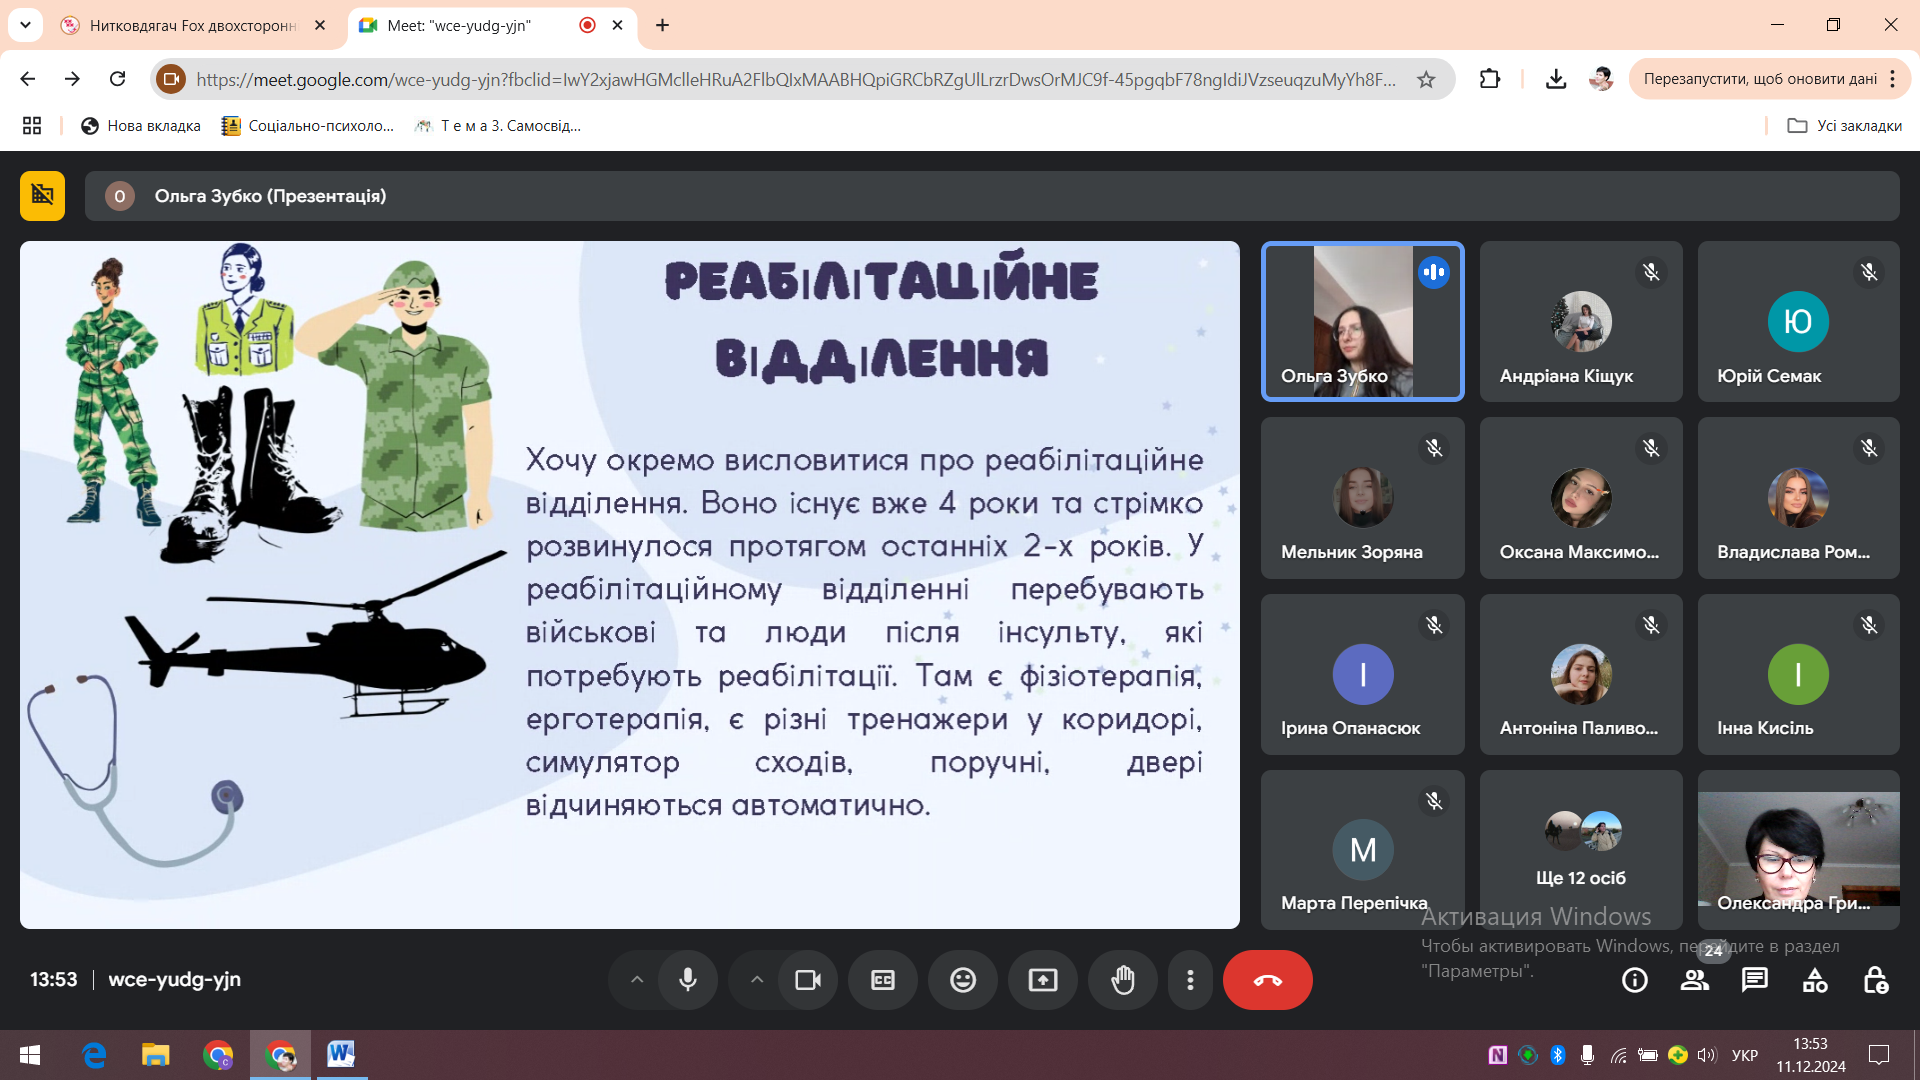Open the chat panel icon
1920x1080 pixels.
(1755, 980)
